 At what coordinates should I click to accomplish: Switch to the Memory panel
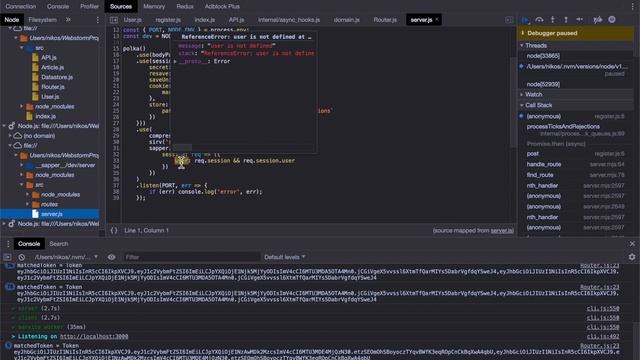click(x=154, y=7)
